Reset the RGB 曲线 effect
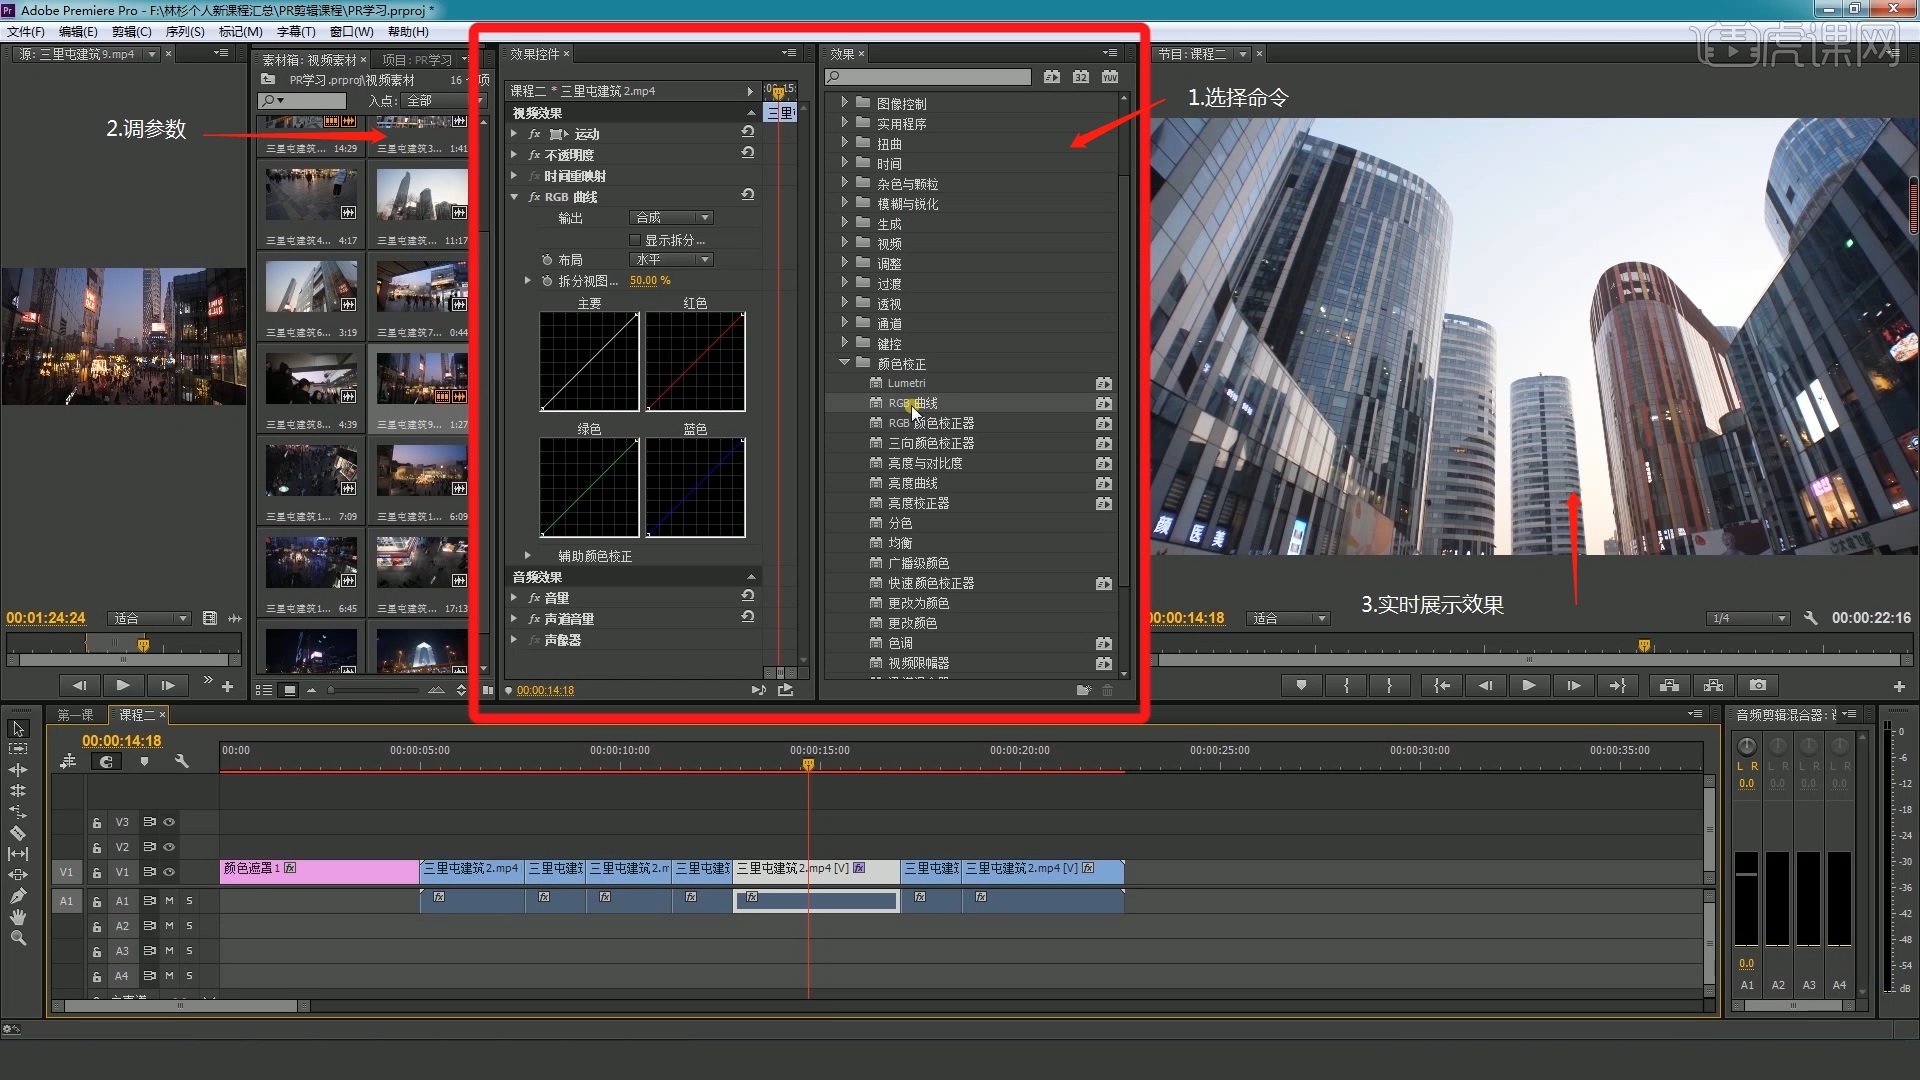Image resolution: width=1920 pixels, height=1080 pixels. 747,195
